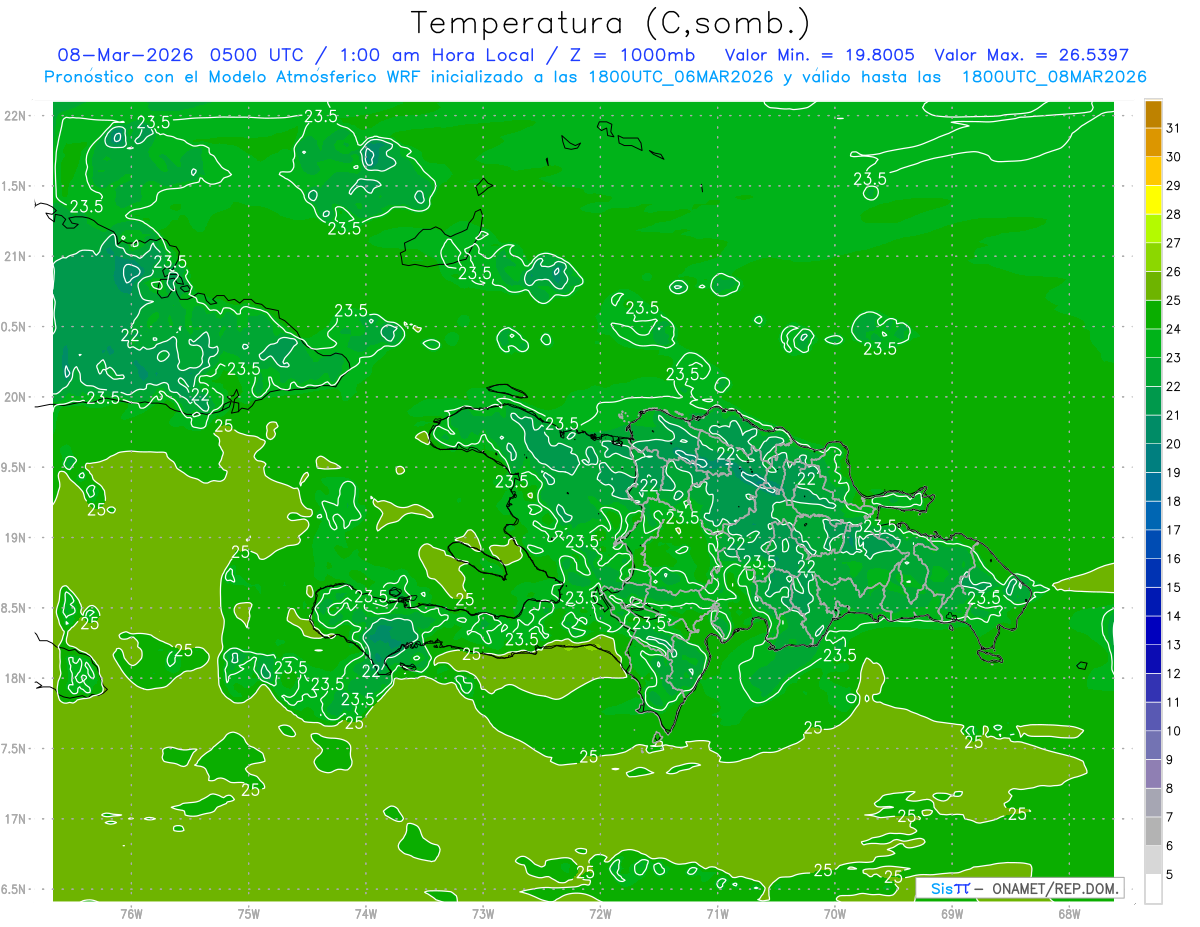The image size is (1200, 927).
Task: Click the 22N latitude axis label
Action: tap(15, 116)
